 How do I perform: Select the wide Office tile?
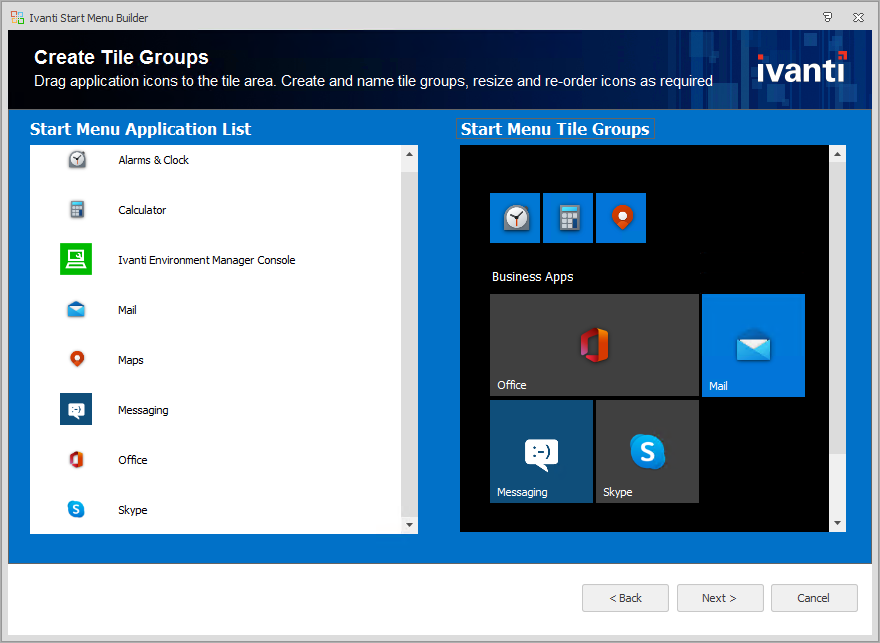click(x=594, y=345)
